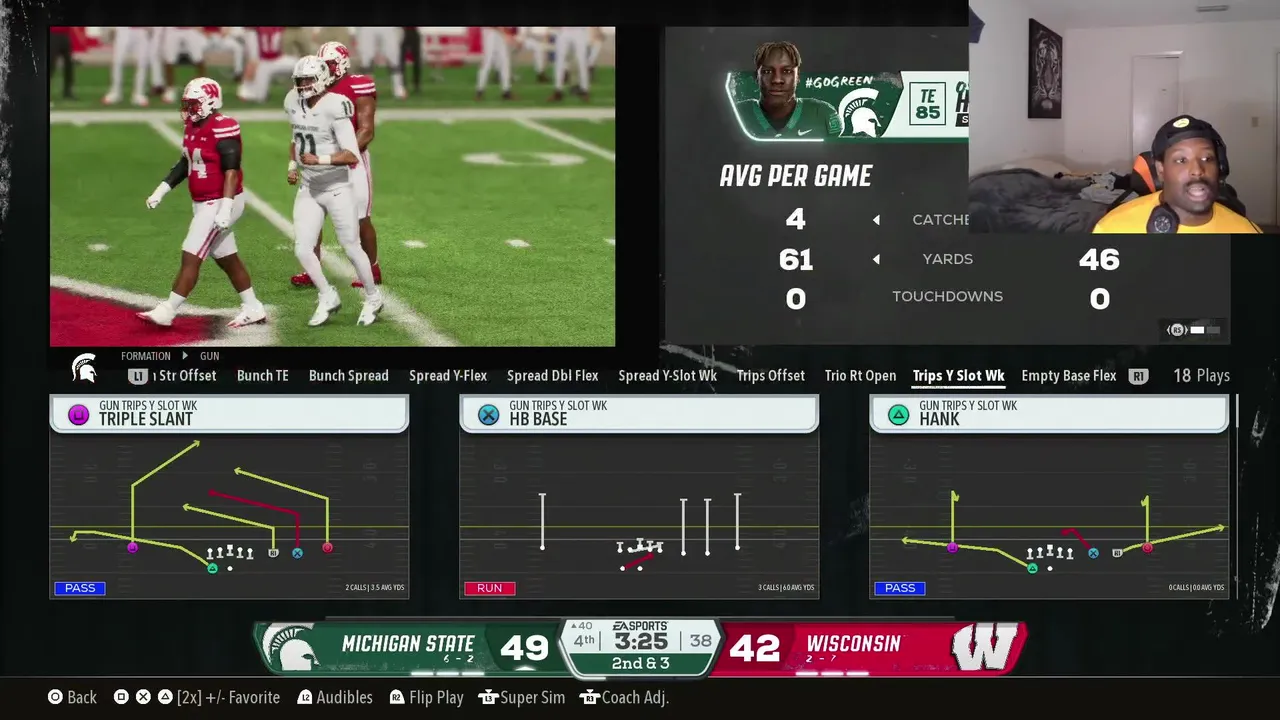The height and width of the screenshot is (720, 1280).
Task: Click Wisconsin score 42
Action: (x=754, y=649)
